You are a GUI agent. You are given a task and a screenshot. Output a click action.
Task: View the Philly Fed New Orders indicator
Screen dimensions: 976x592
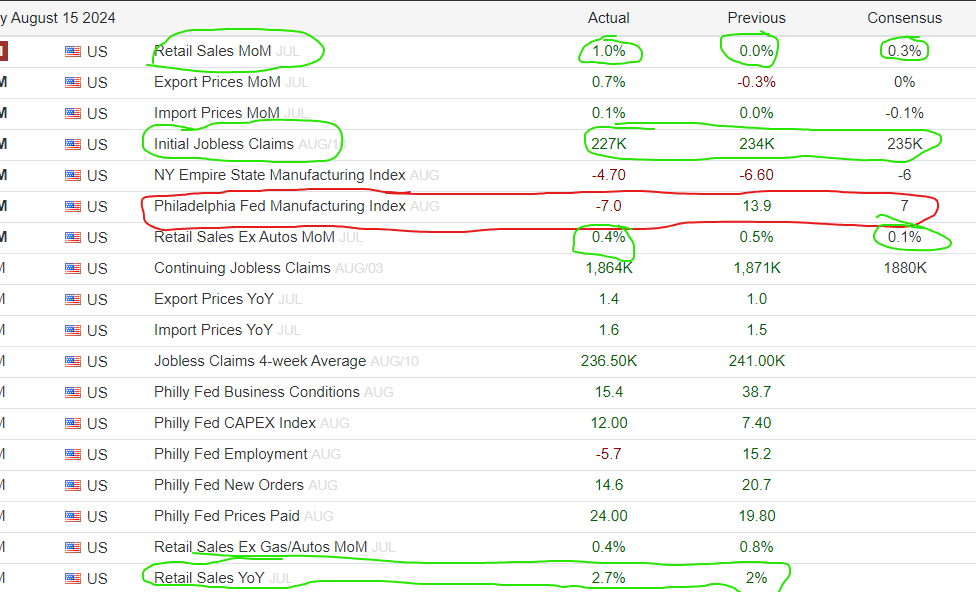click(228, 485)
